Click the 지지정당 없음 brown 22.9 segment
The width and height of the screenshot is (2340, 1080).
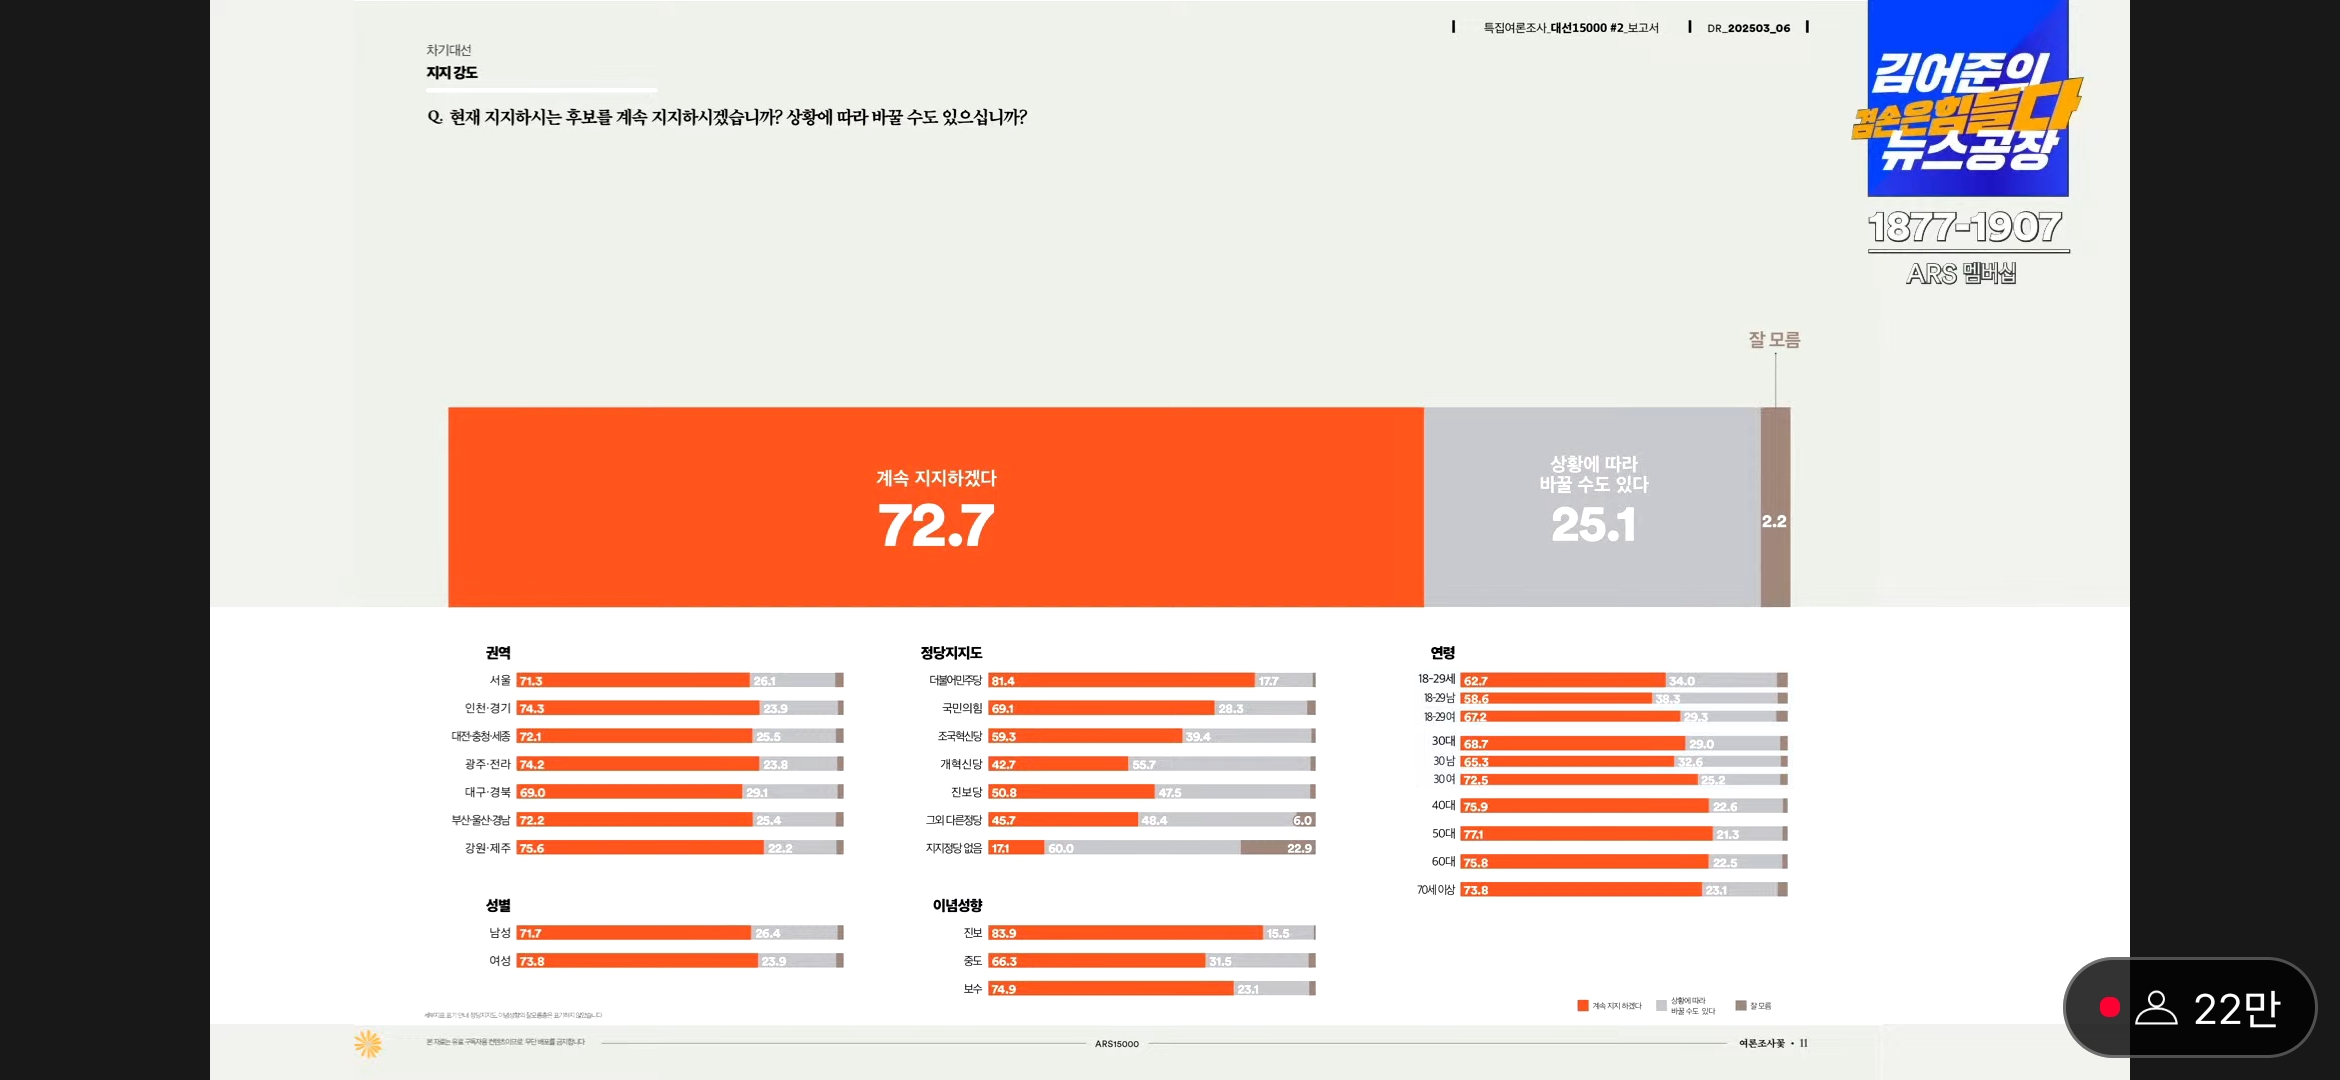point(1277,848)
